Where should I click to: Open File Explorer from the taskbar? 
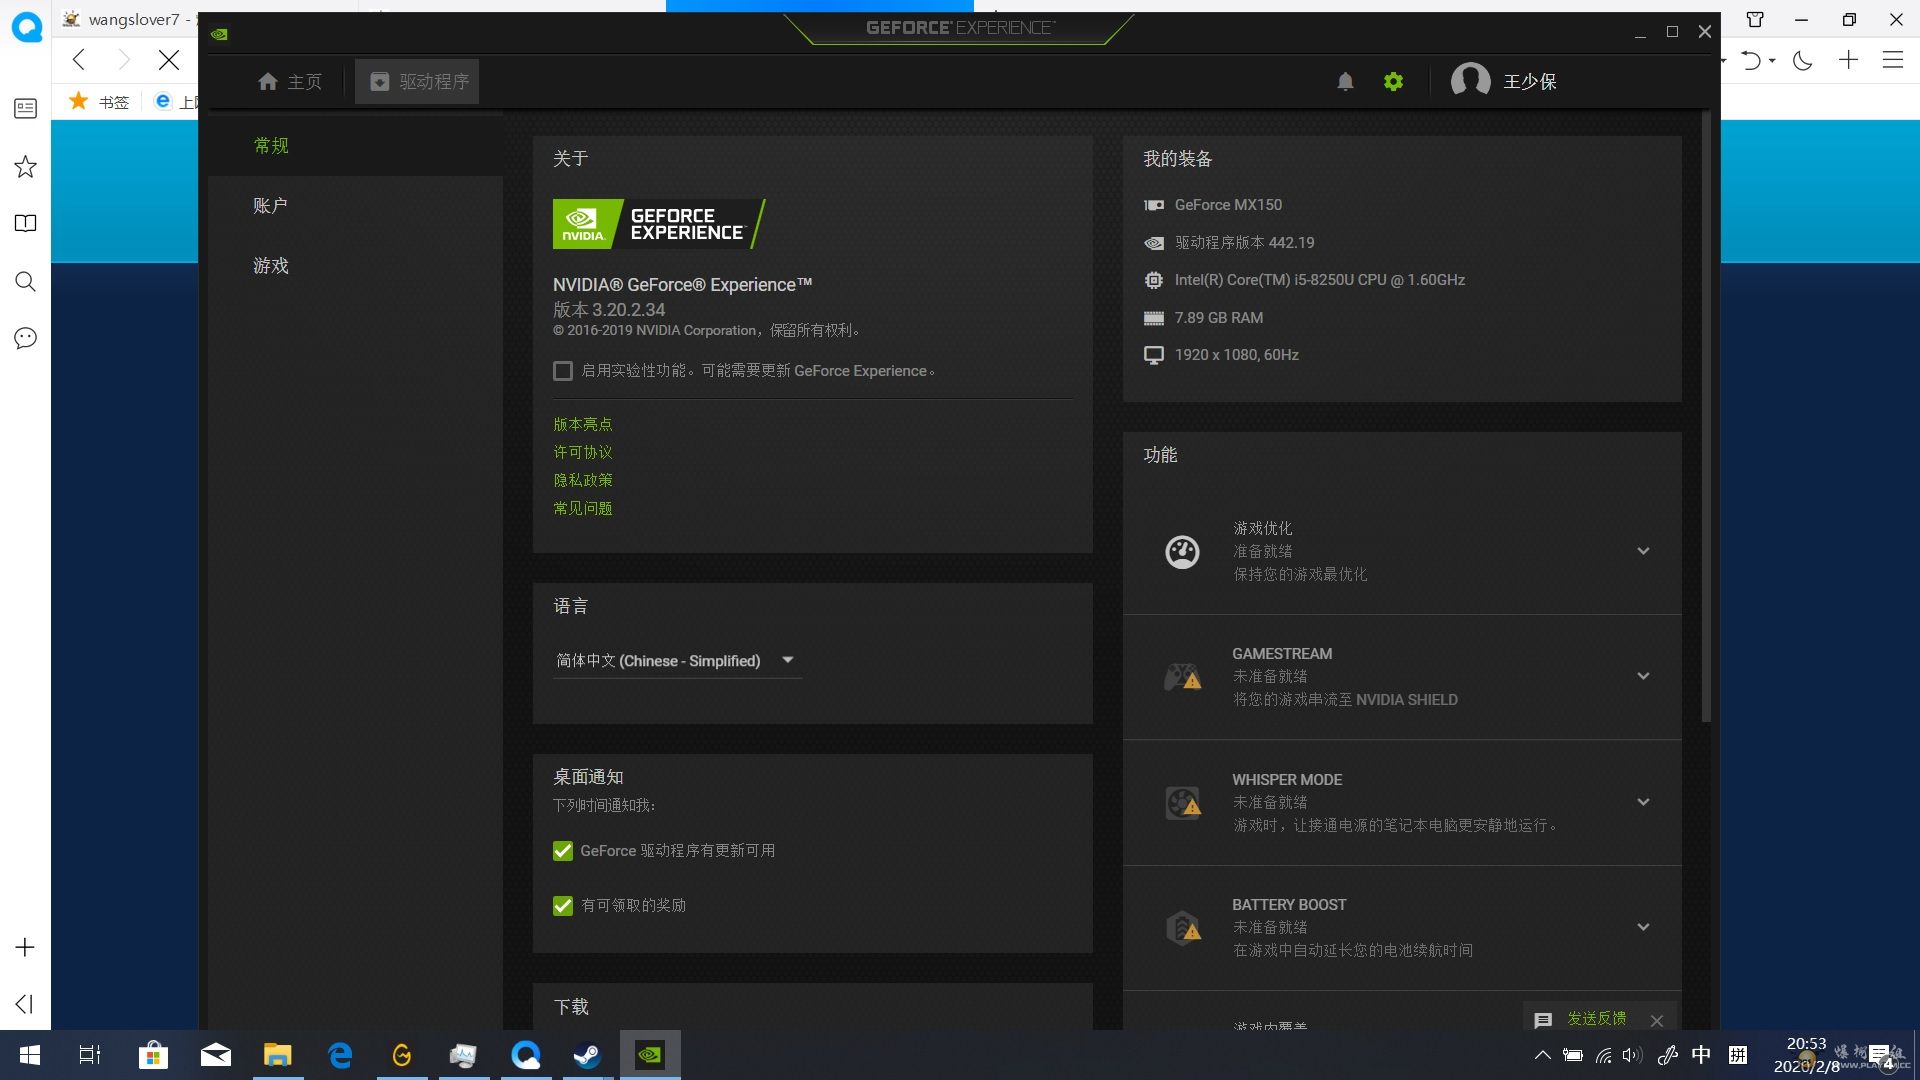click(277, 1055)
